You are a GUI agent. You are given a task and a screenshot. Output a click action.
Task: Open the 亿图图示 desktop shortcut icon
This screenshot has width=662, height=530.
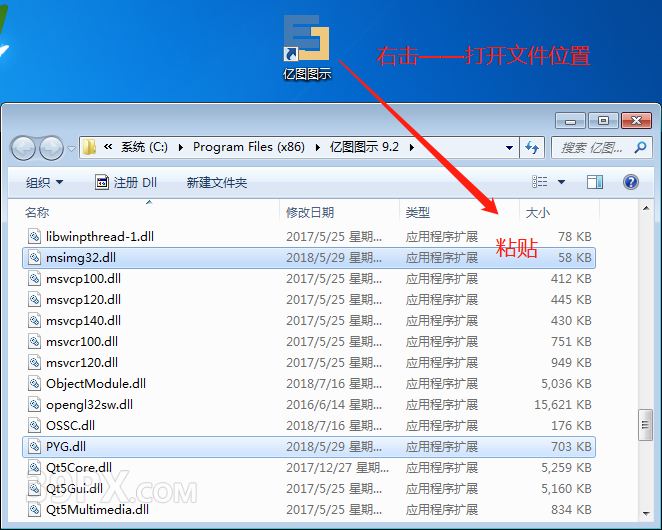point(307,47)
